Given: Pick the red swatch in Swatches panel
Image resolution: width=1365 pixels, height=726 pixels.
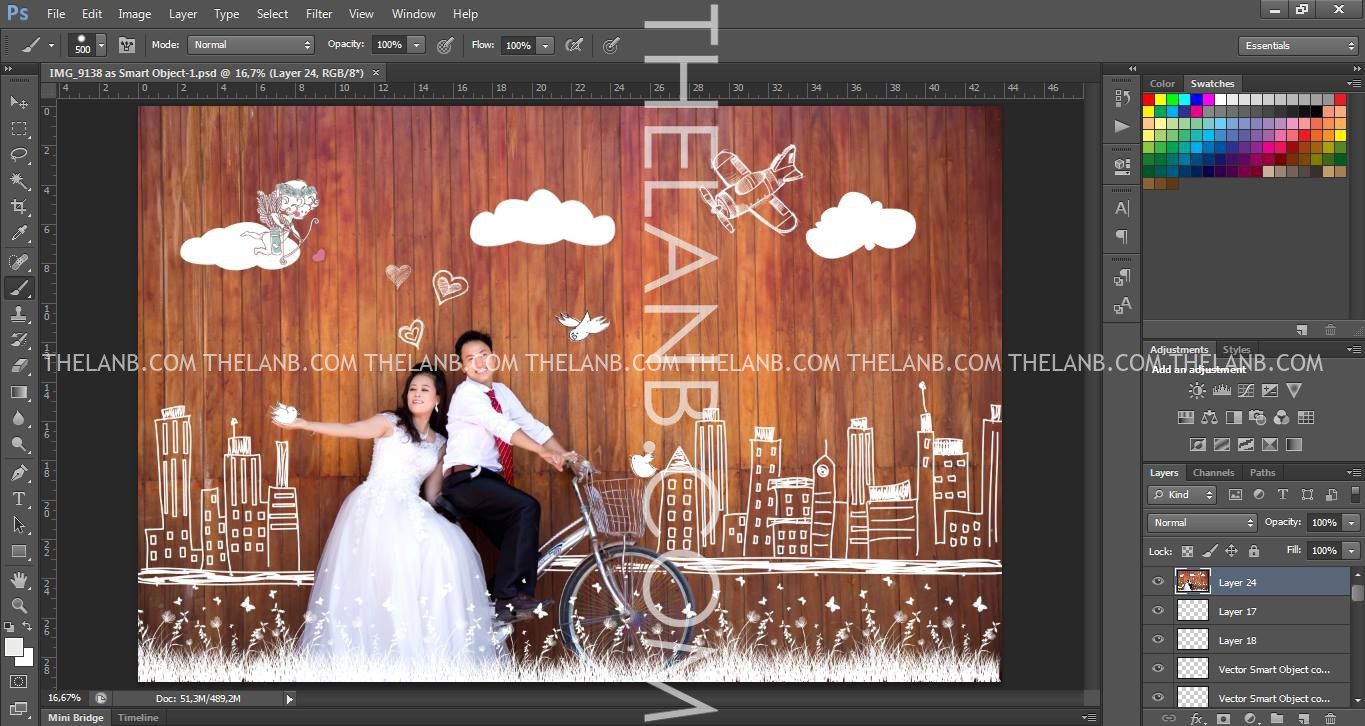Looking at the screenshot, I should click(x=1149, y=99).
